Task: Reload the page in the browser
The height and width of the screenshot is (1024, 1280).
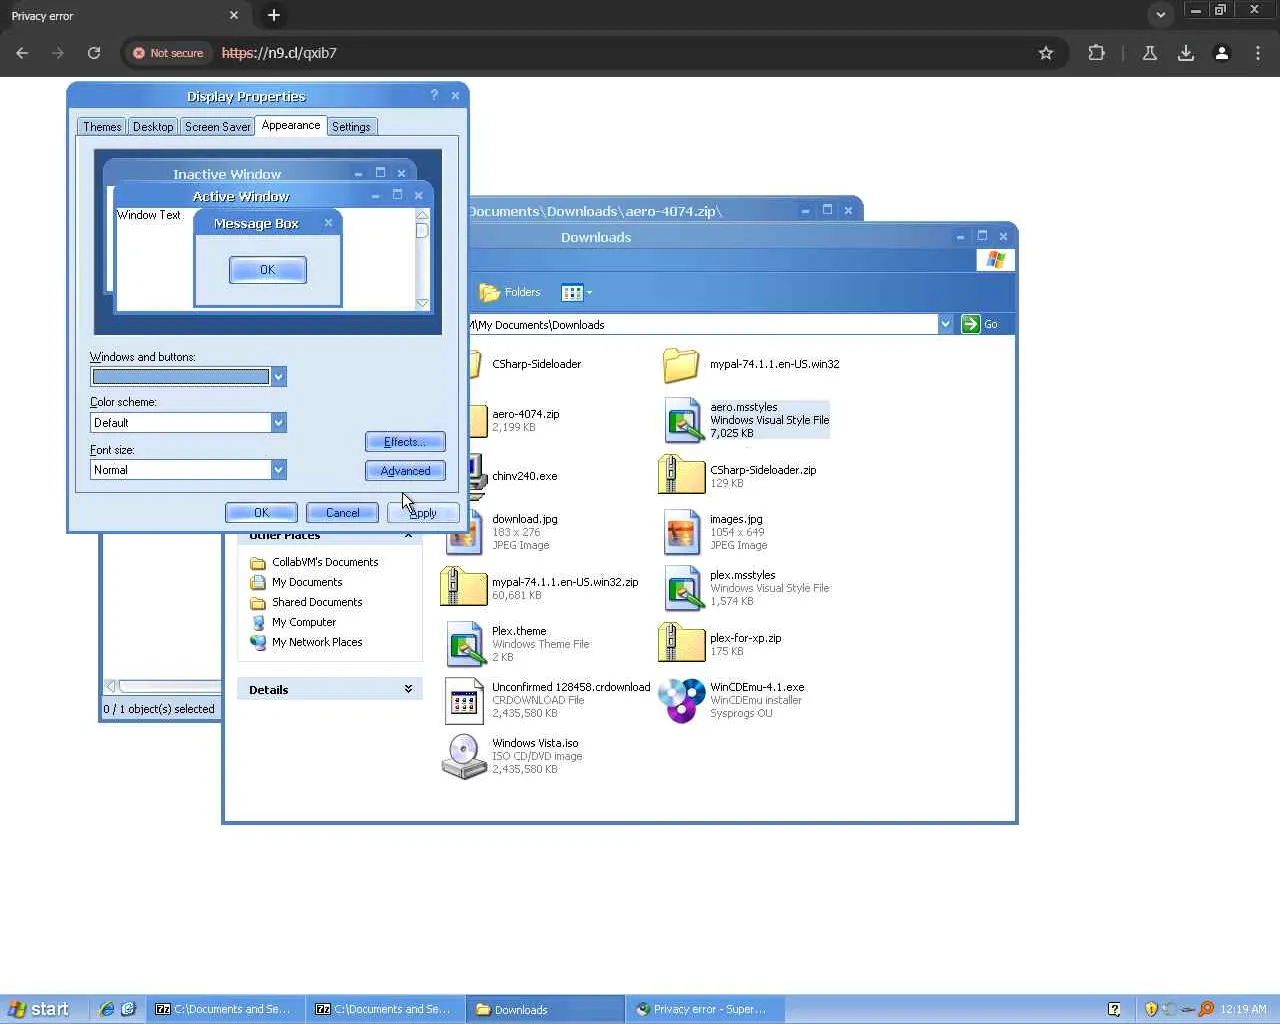Action: click(x=94, y=53)
